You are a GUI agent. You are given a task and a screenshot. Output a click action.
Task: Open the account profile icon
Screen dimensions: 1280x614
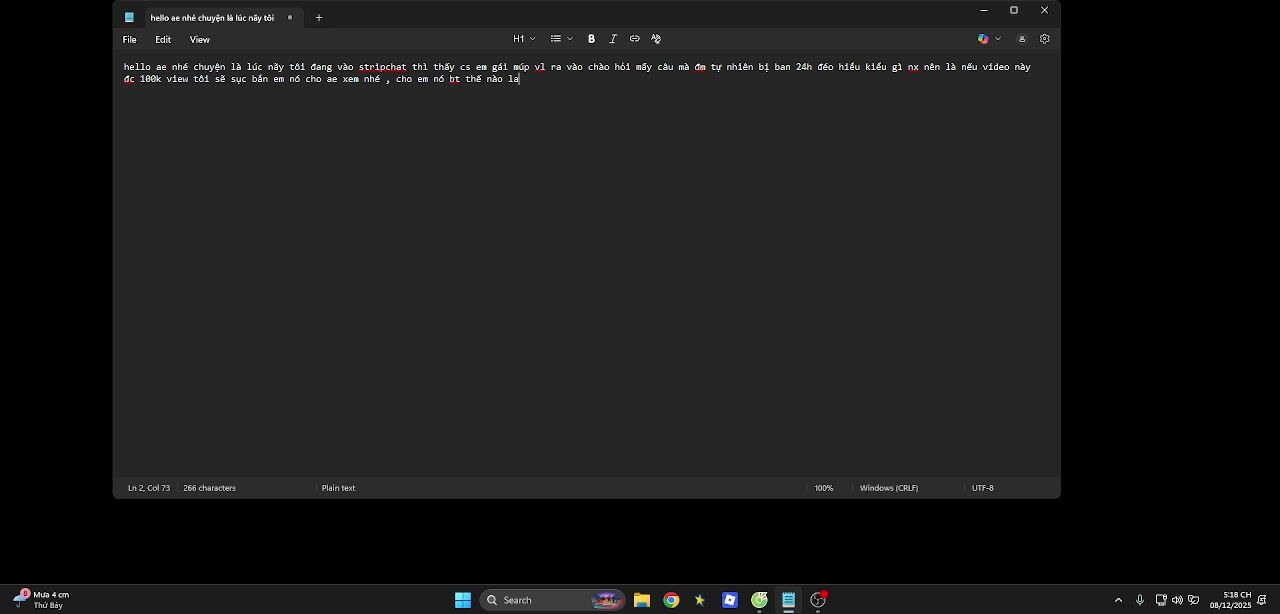tap(1022, 39)
